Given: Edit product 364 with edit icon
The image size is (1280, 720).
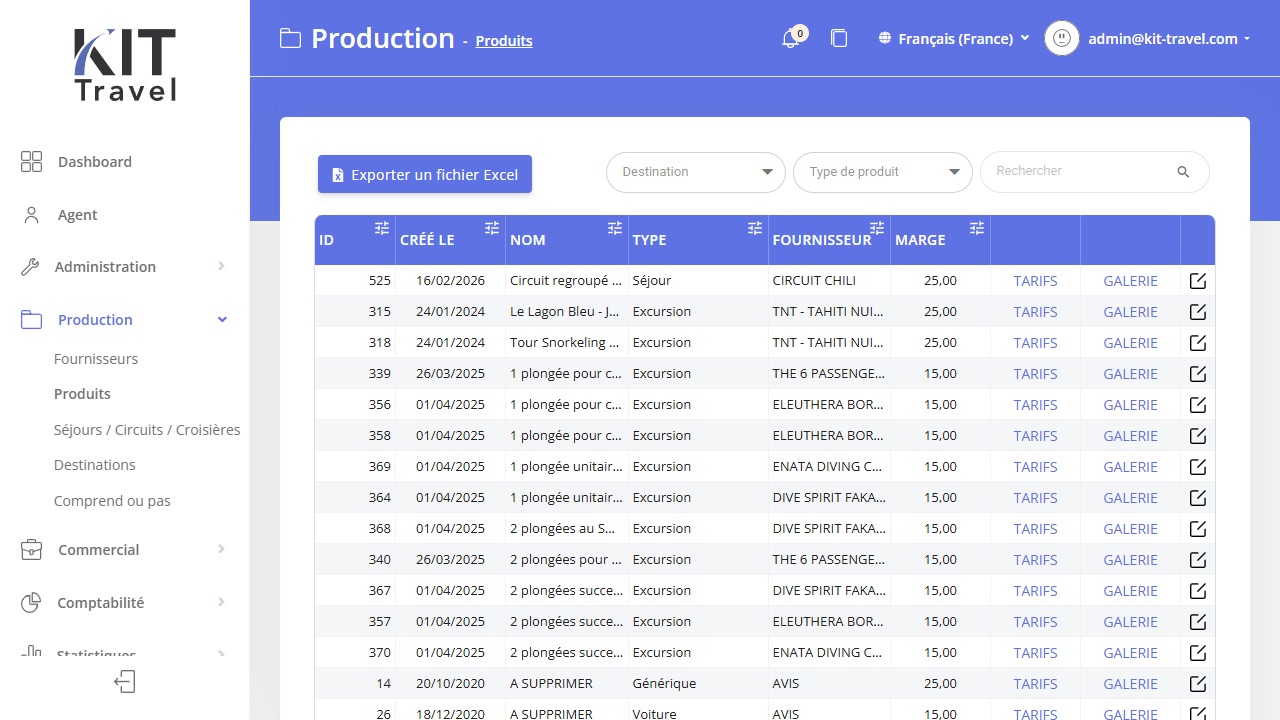Looking at the screenshot, I should pos(1198,498).
